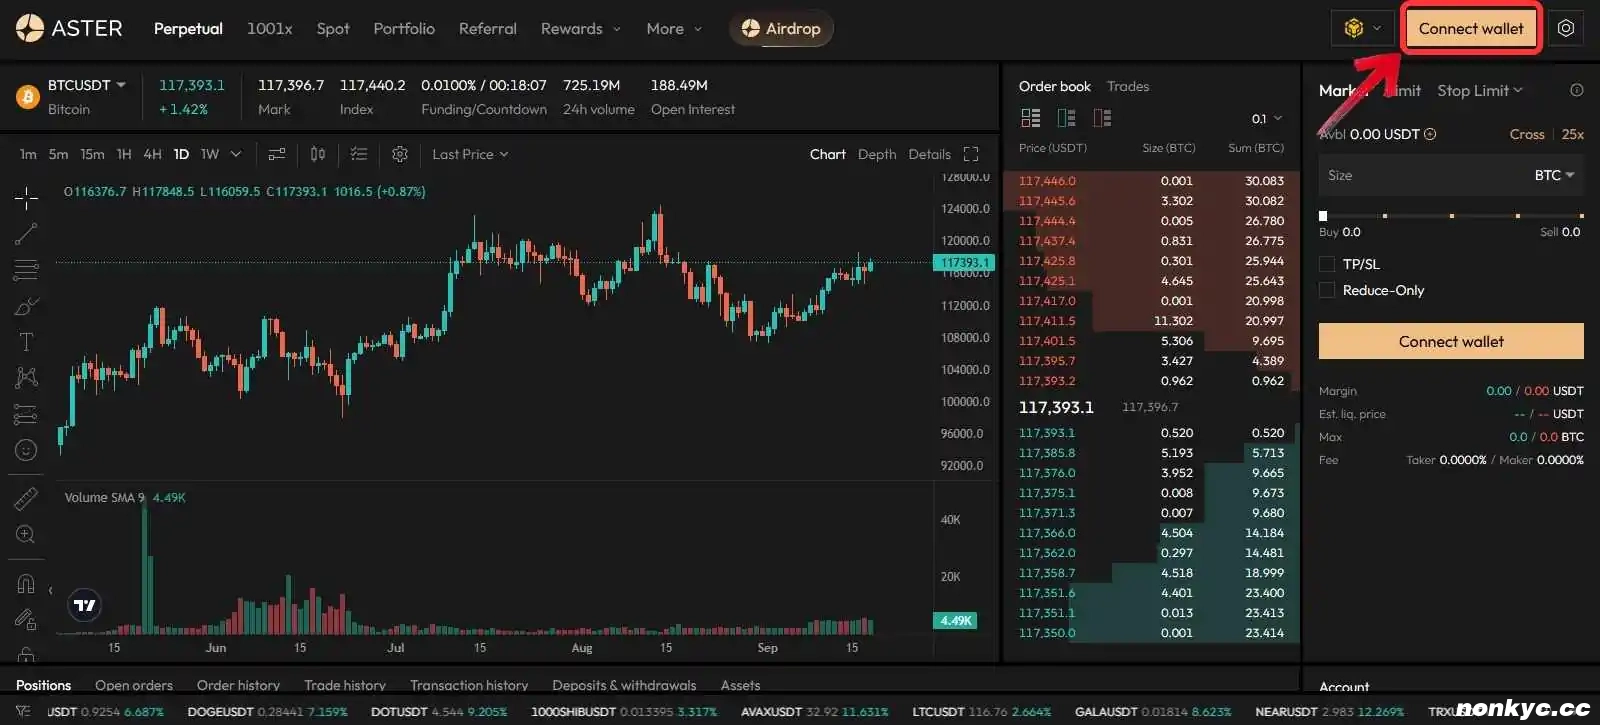Click Connect wallet in the top bar

pyautogui.click(x=1471, y=28)
